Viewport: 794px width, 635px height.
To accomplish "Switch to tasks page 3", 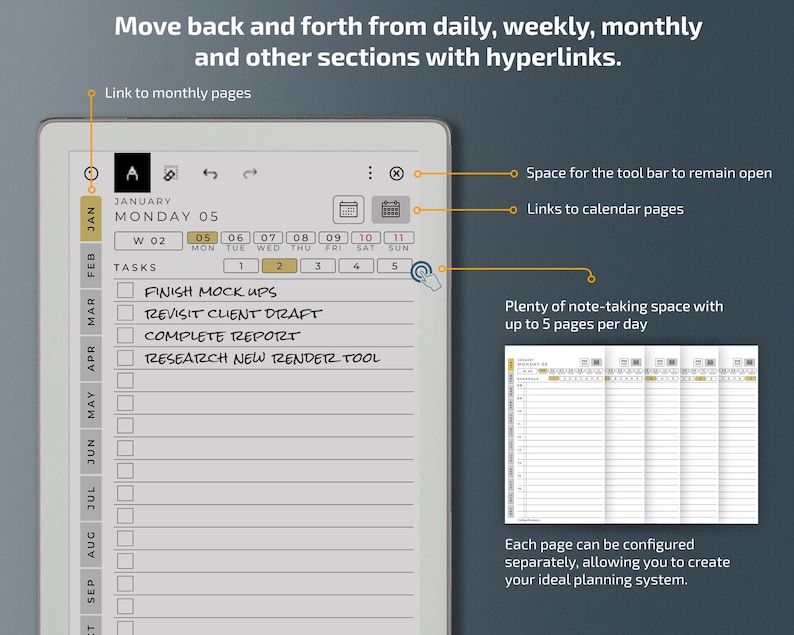I will [x=318, y=266].
